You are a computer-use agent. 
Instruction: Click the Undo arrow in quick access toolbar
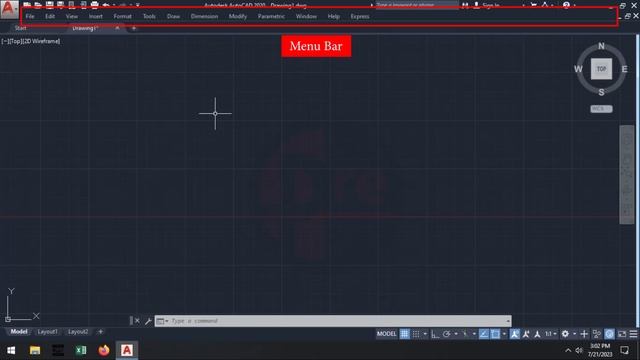point(106,5)
